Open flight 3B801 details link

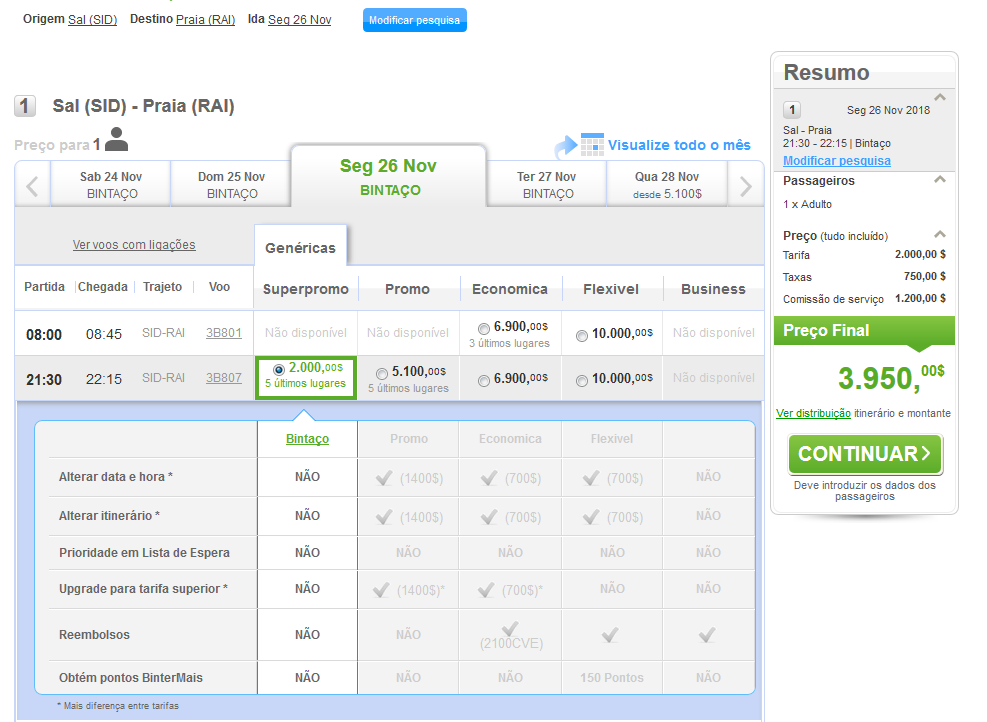tap(223, 332)
